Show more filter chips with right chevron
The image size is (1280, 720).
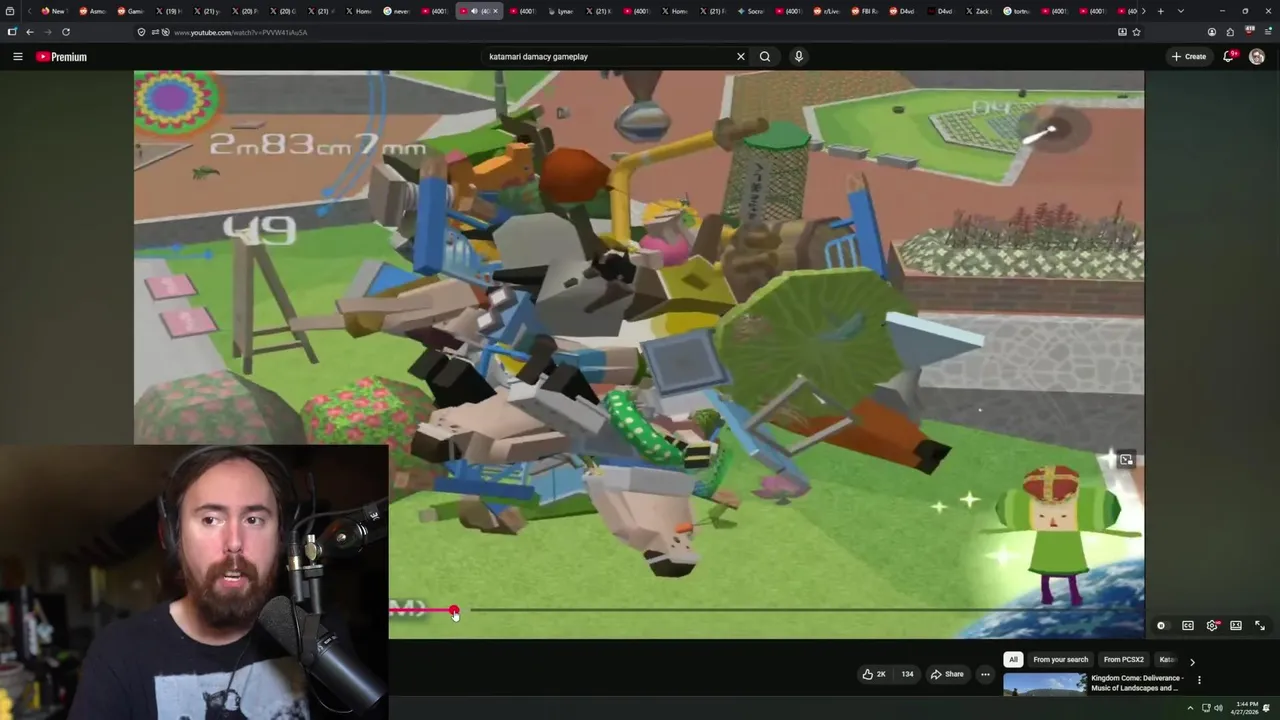[x=1192, y=661]
